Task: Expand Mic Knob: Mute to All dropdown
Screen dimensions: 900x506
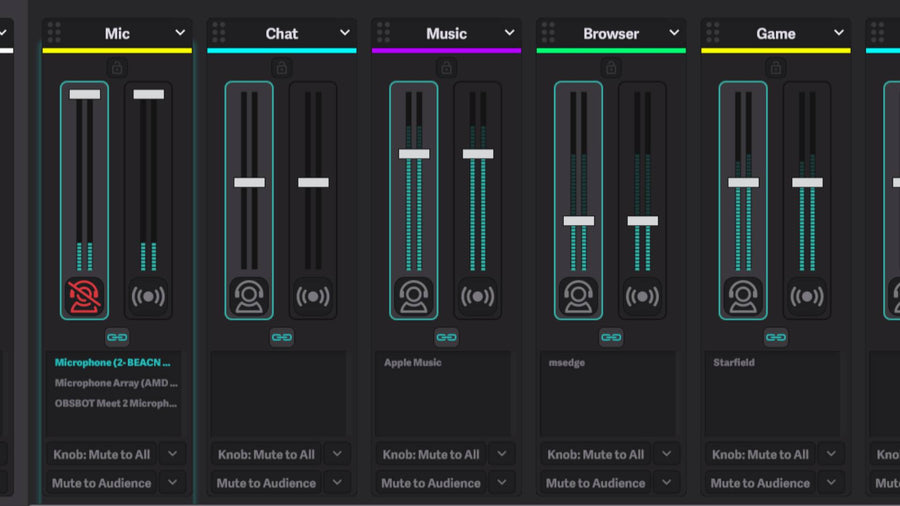Action: coord(173,454)
